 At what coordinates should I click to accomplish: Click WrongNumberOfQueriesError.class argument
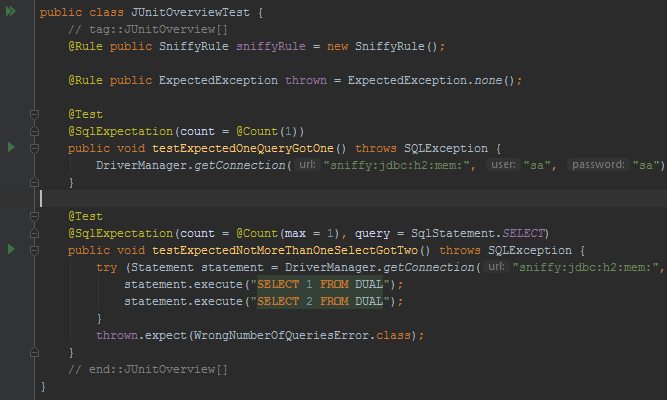302,335
